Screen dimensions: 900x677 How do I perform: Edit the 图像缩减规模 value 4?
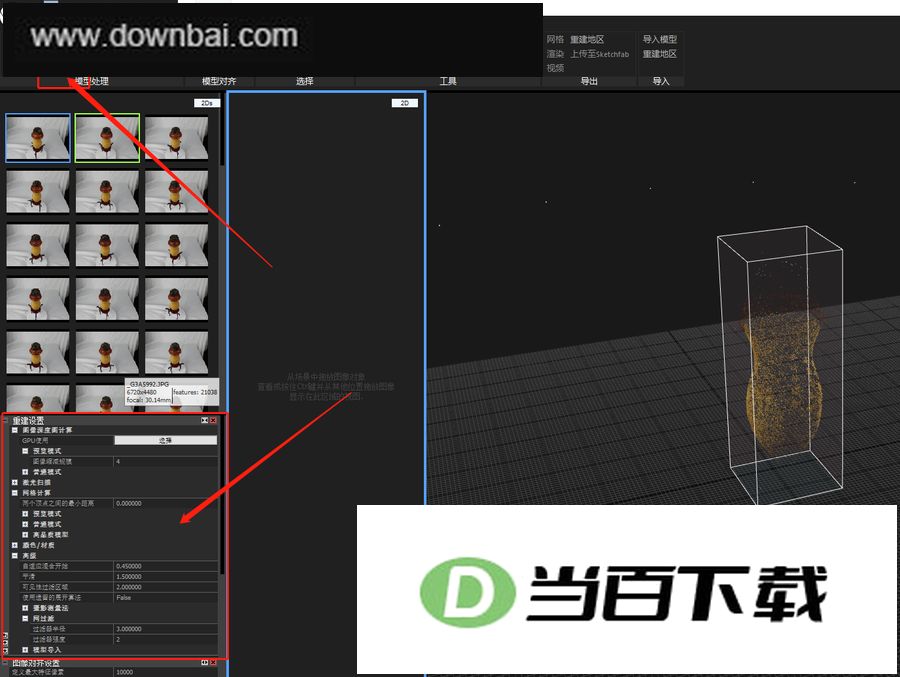click(165, 462)
